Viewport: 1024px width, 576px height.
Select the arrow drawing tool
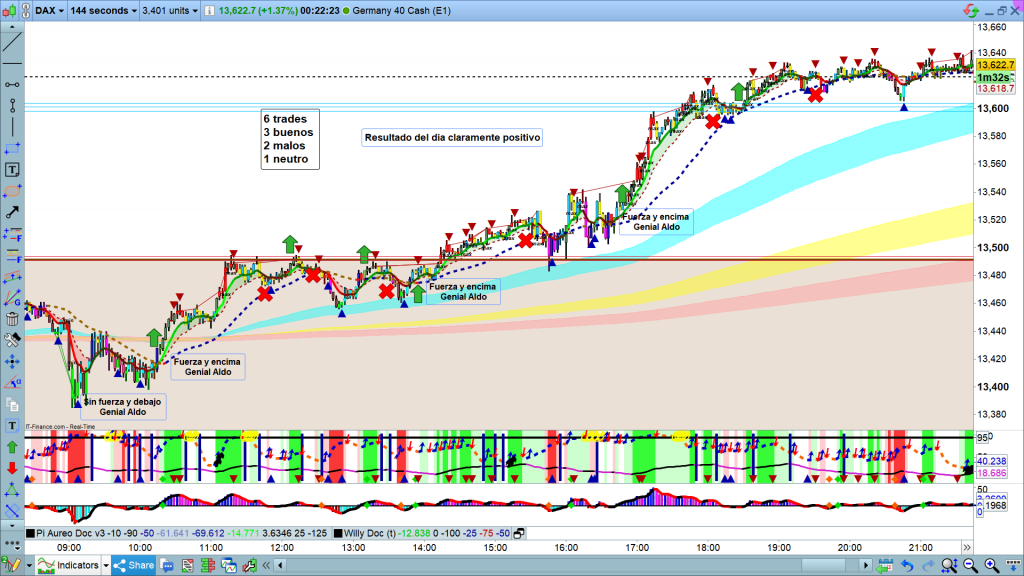click(12, 212)
